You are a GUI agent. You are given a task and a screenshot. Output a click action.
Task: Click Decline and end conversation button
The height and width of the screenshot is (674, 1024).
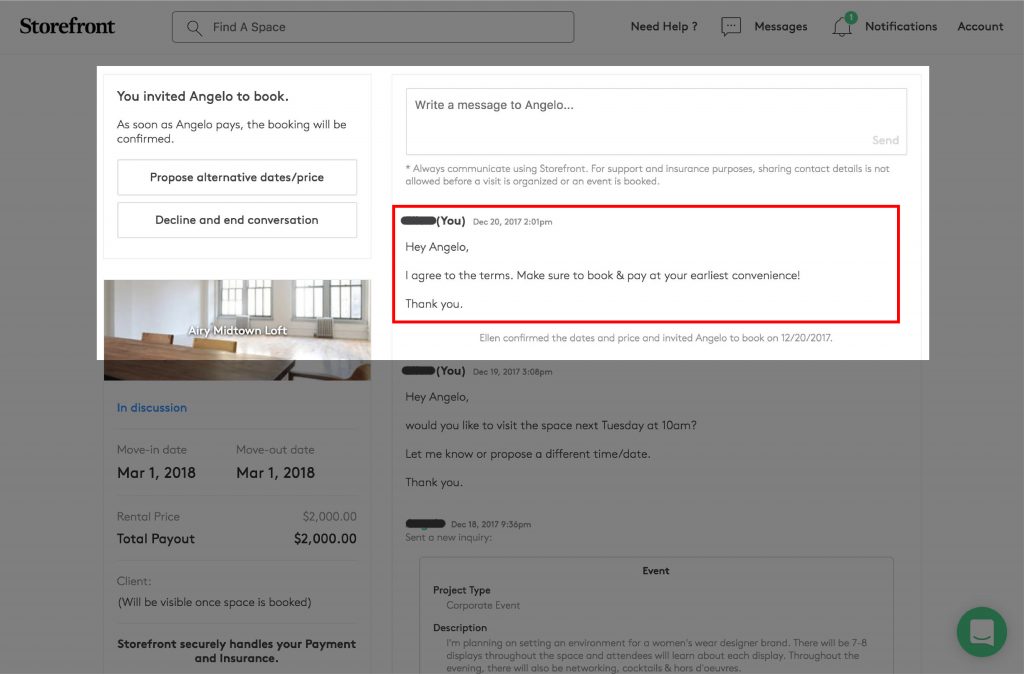click(x=237, y=220)
